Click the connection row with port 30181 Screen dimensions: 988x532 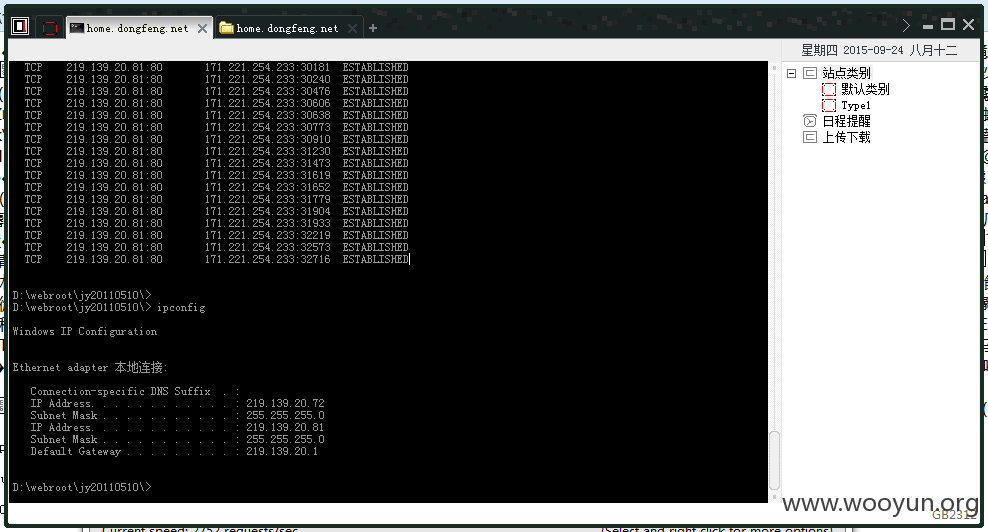(216, 67)
